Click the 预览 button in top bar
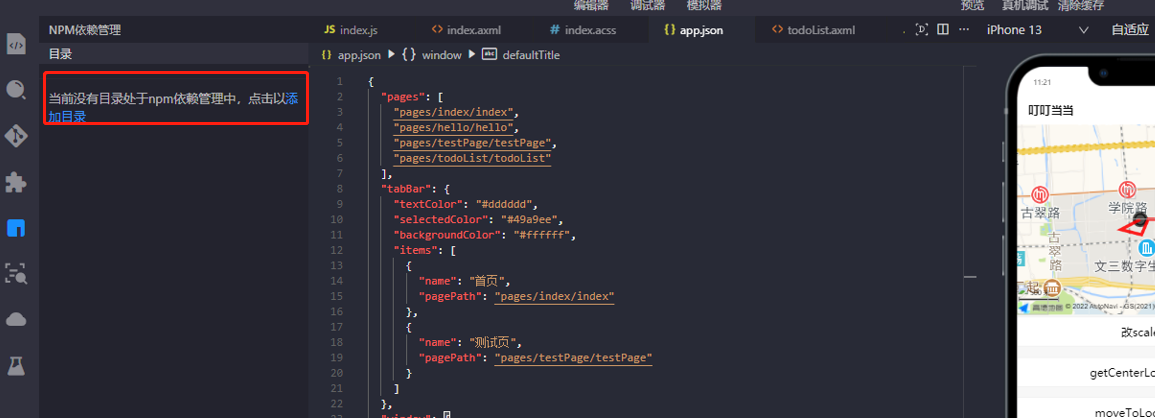Image resolution: width=1155 pixels, height=418 pixels. tap(972, 5)
